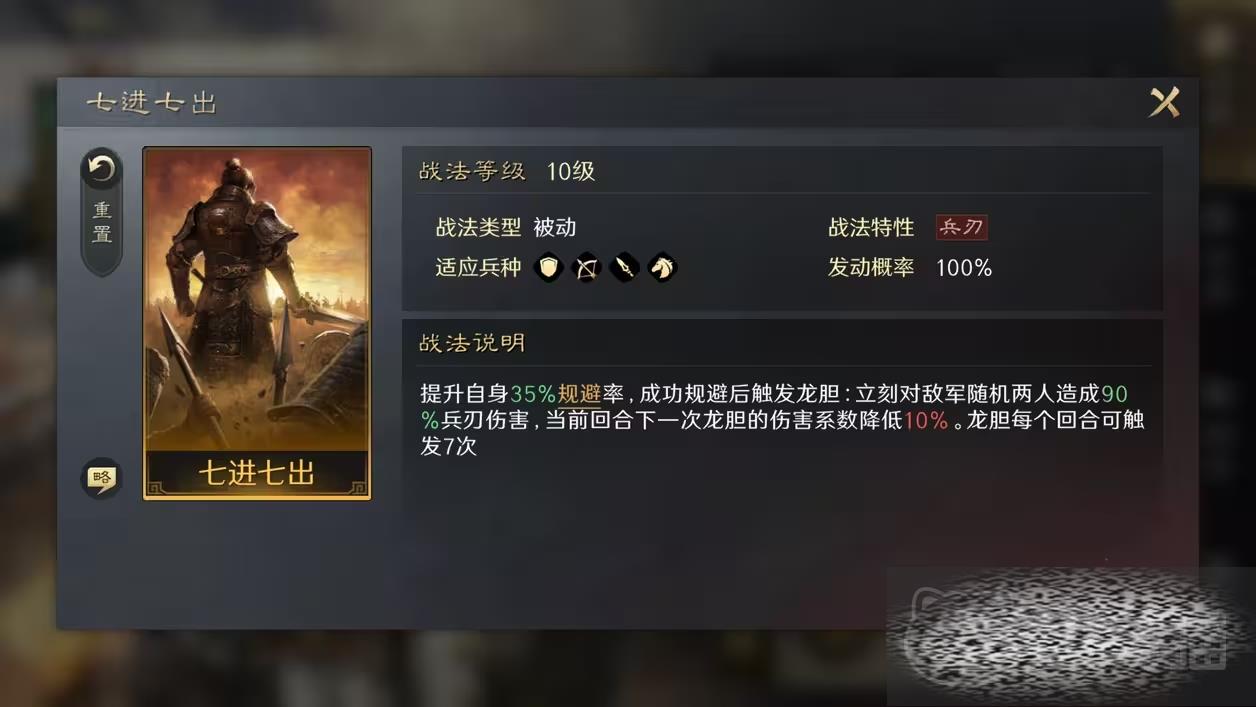Click the red 10% reduction value

[926, 420]
